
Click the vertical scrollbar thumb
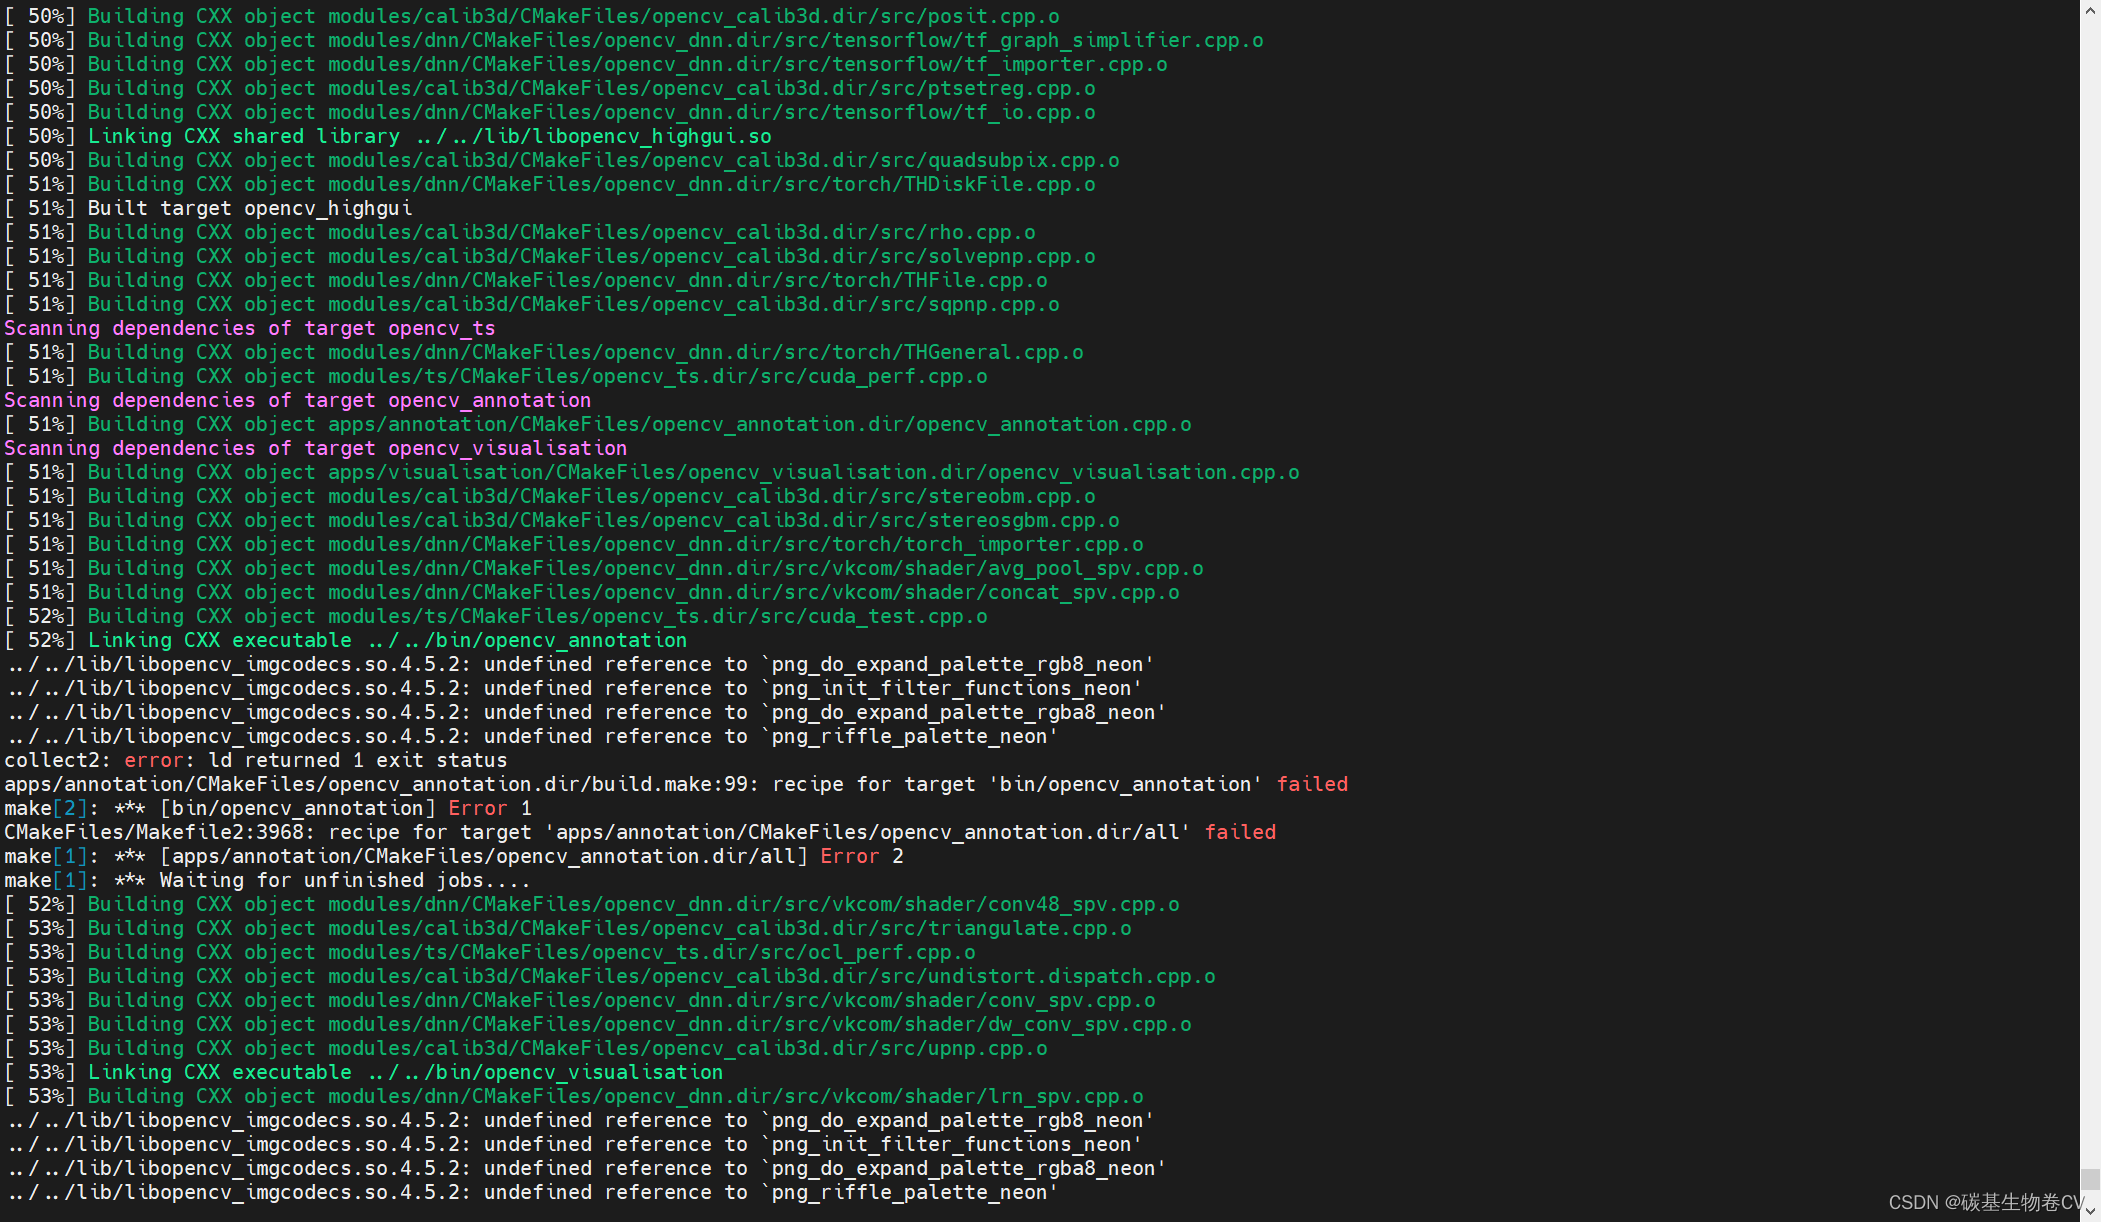point(2091,1179)
